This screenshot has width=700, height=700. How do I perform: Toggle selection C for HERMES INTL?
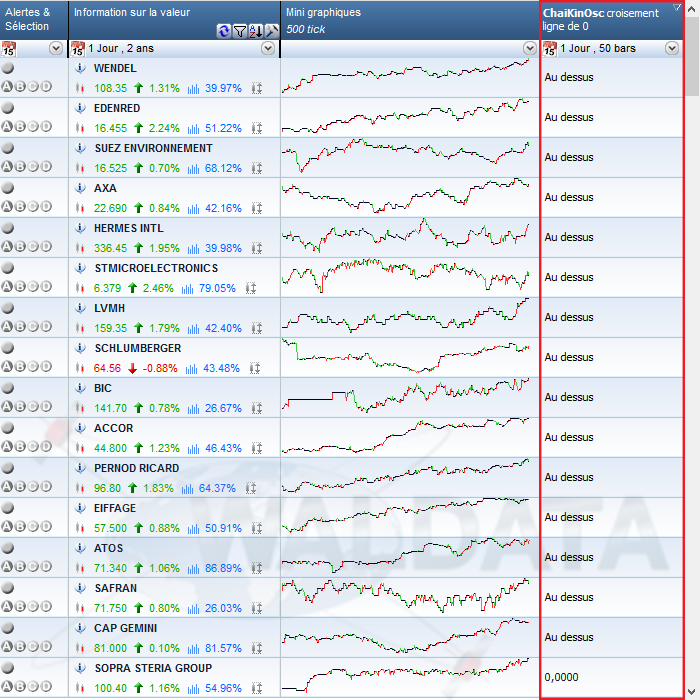33,246
